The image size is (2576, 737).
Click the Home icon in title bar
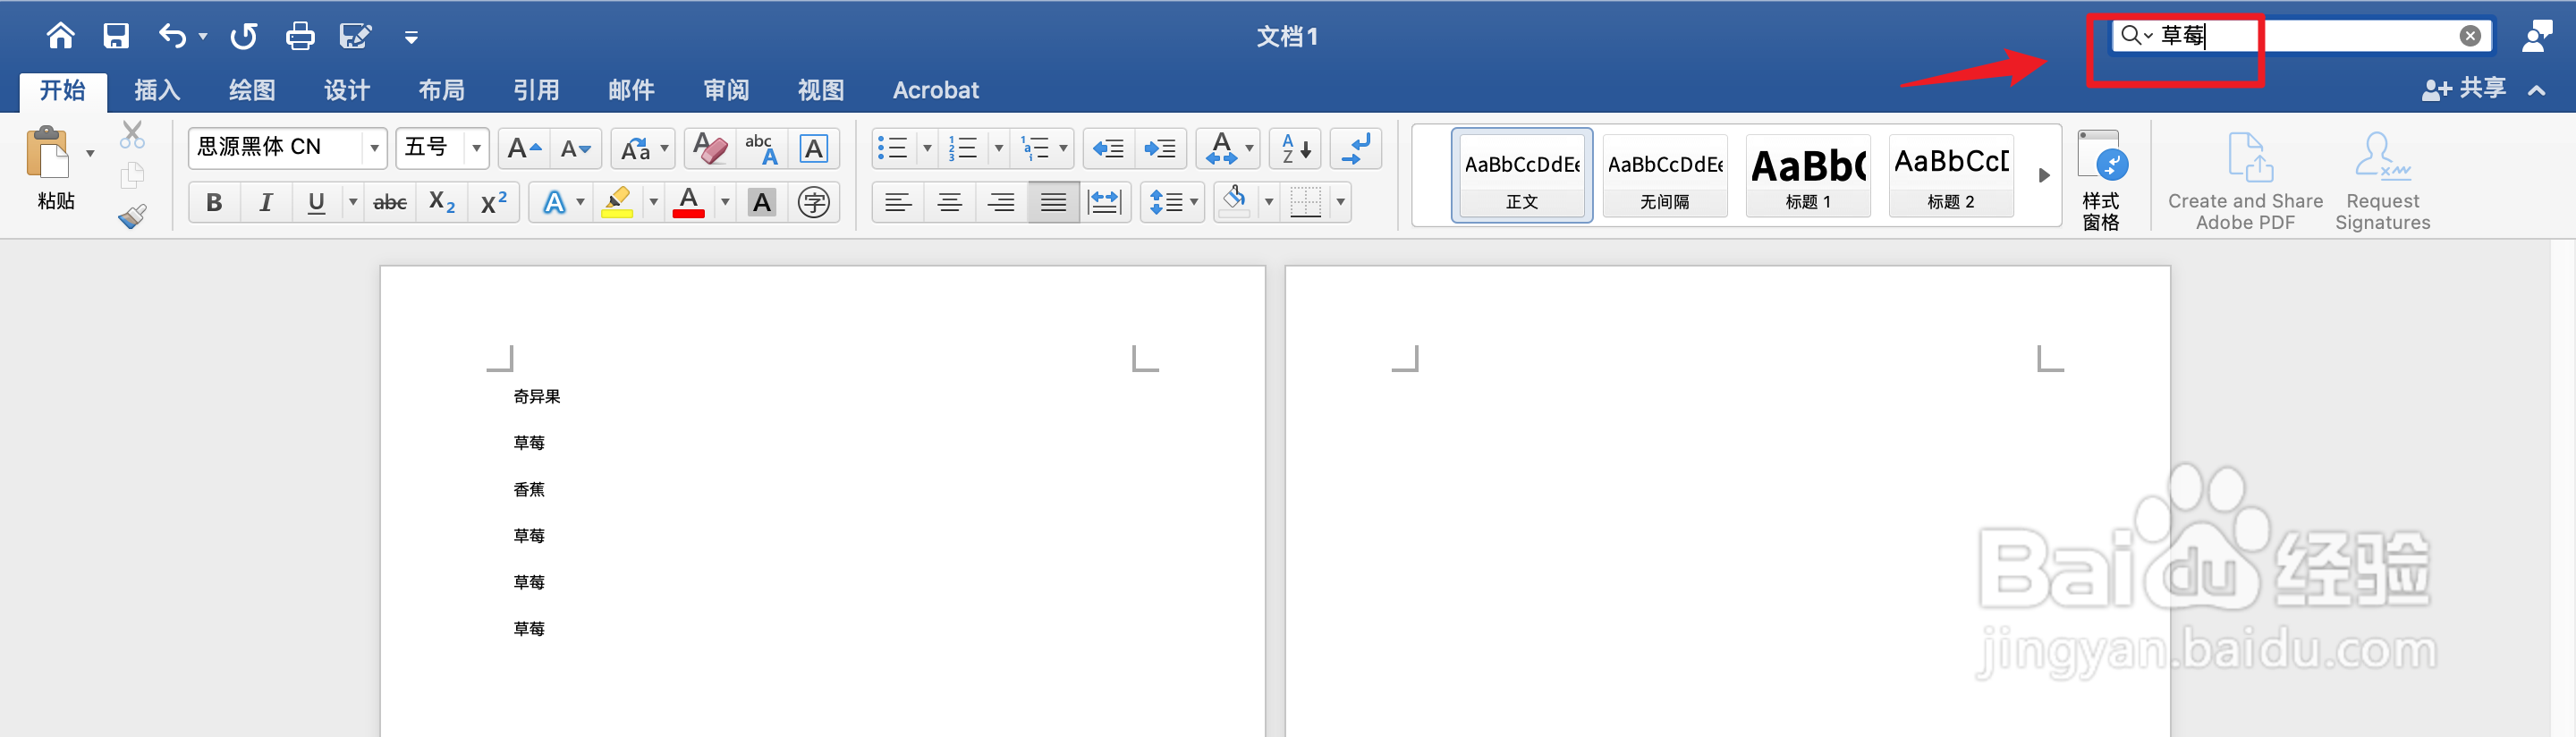(60, 36)
